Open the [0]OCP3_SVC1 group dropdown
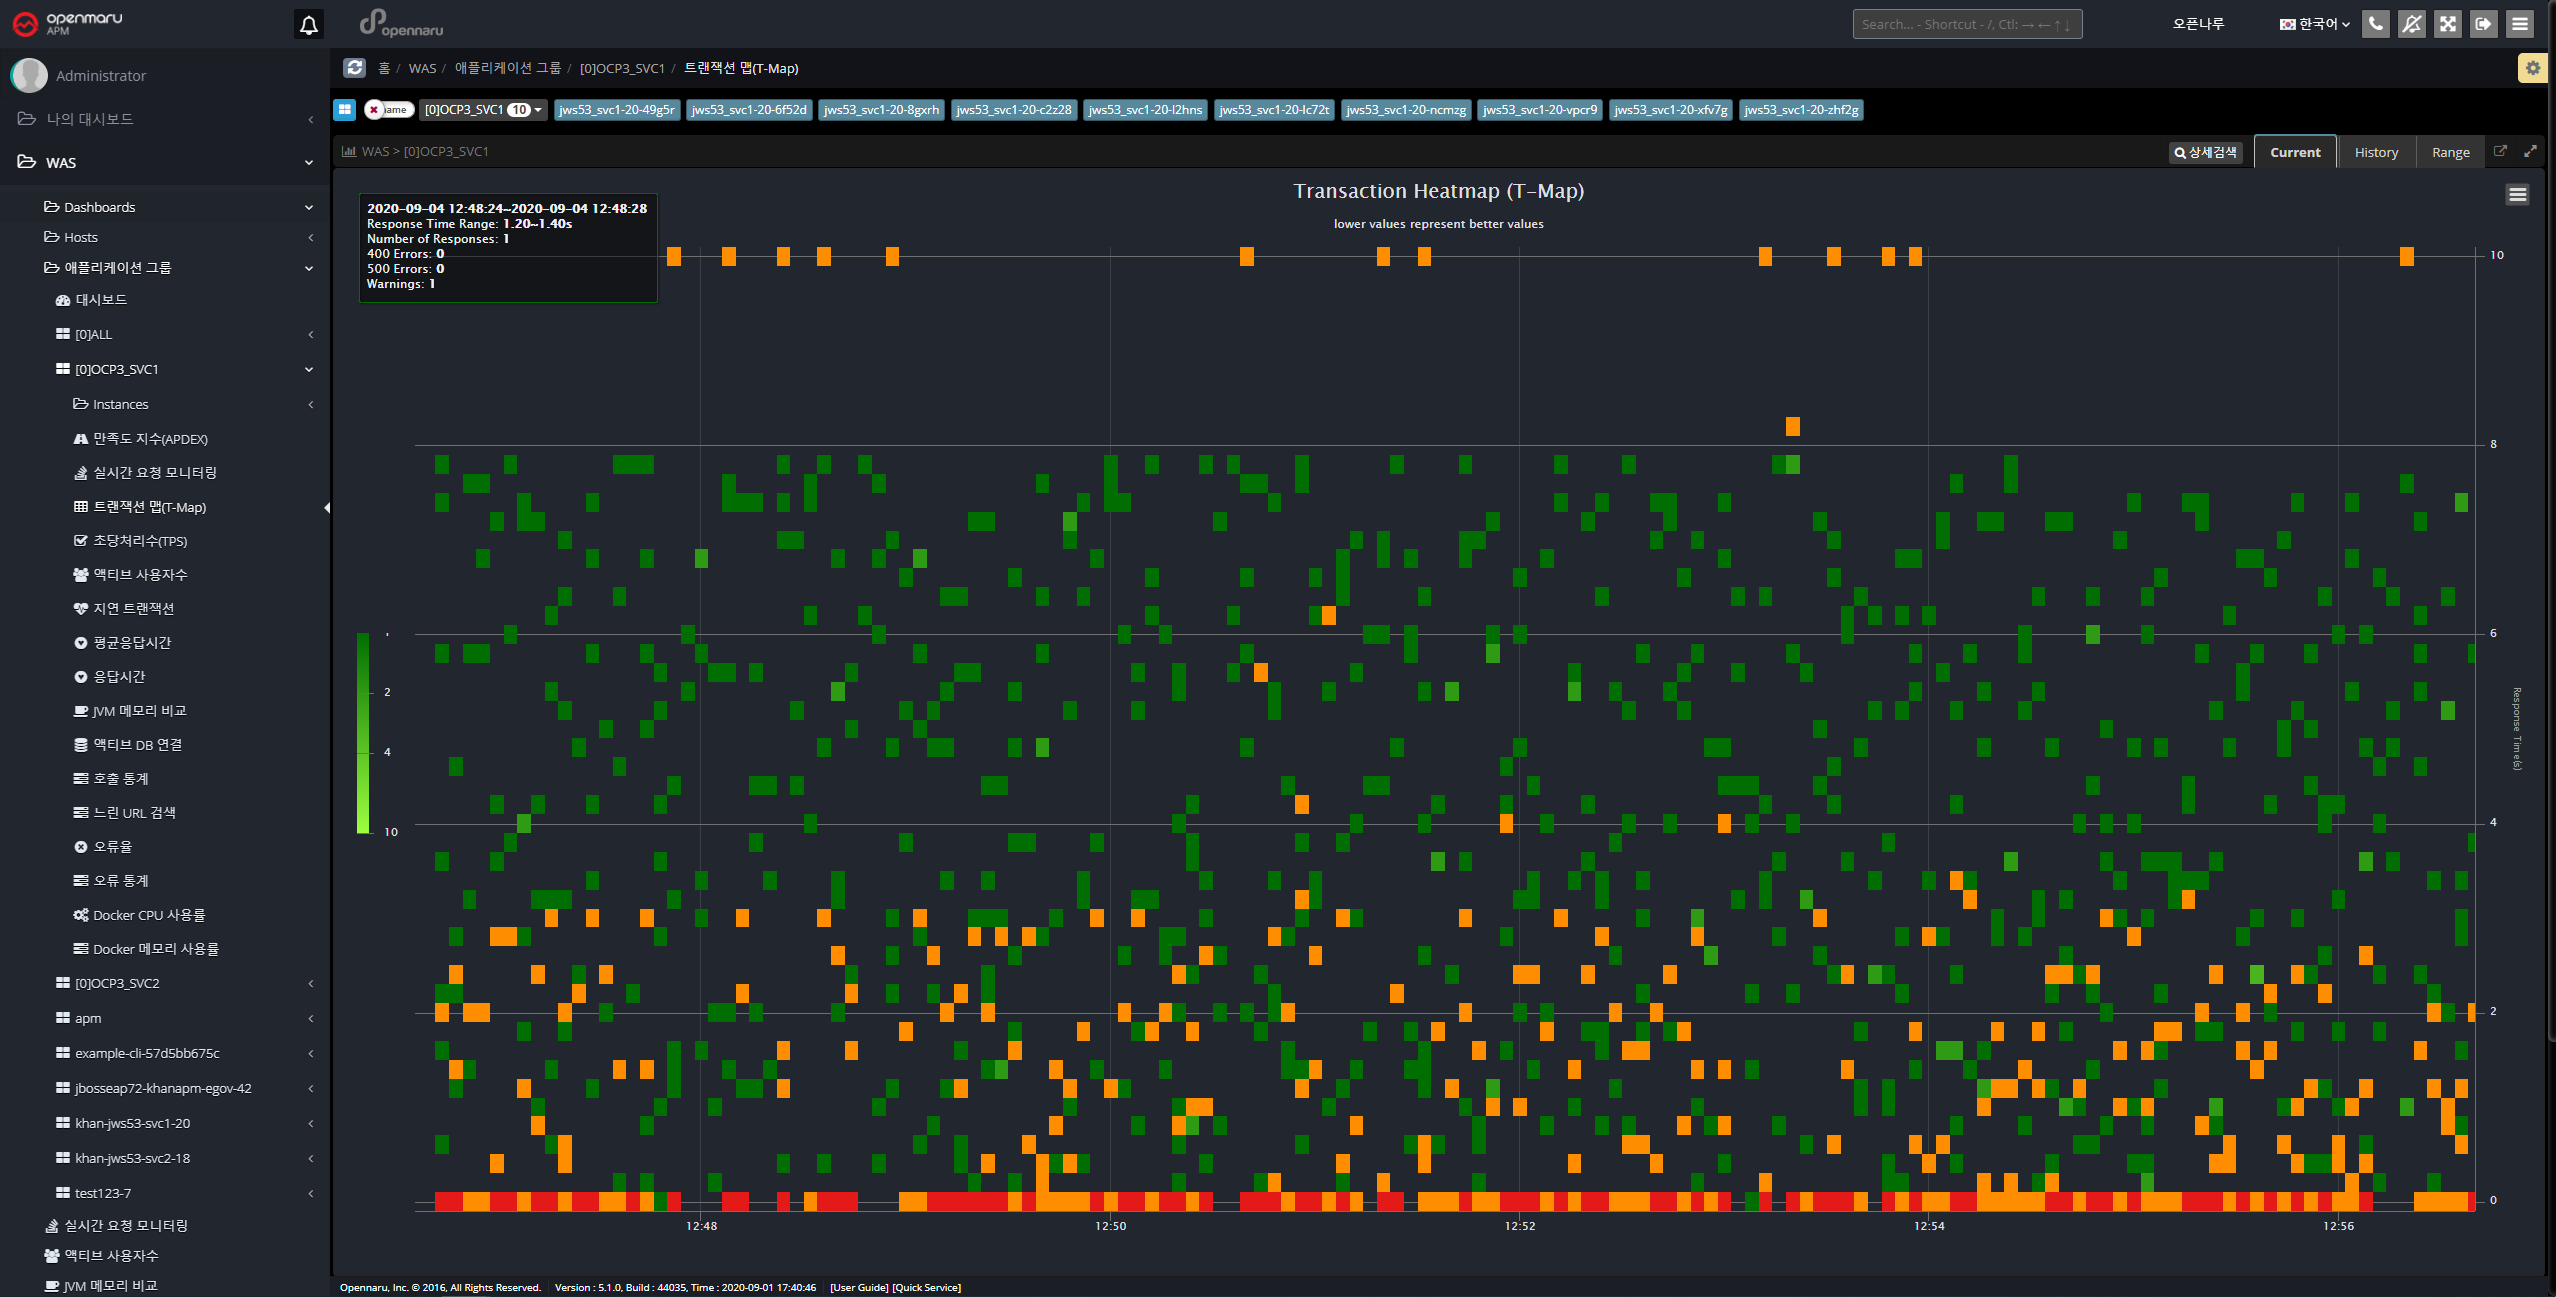This screenshot has width=2556, height=1297. (483, 110)
